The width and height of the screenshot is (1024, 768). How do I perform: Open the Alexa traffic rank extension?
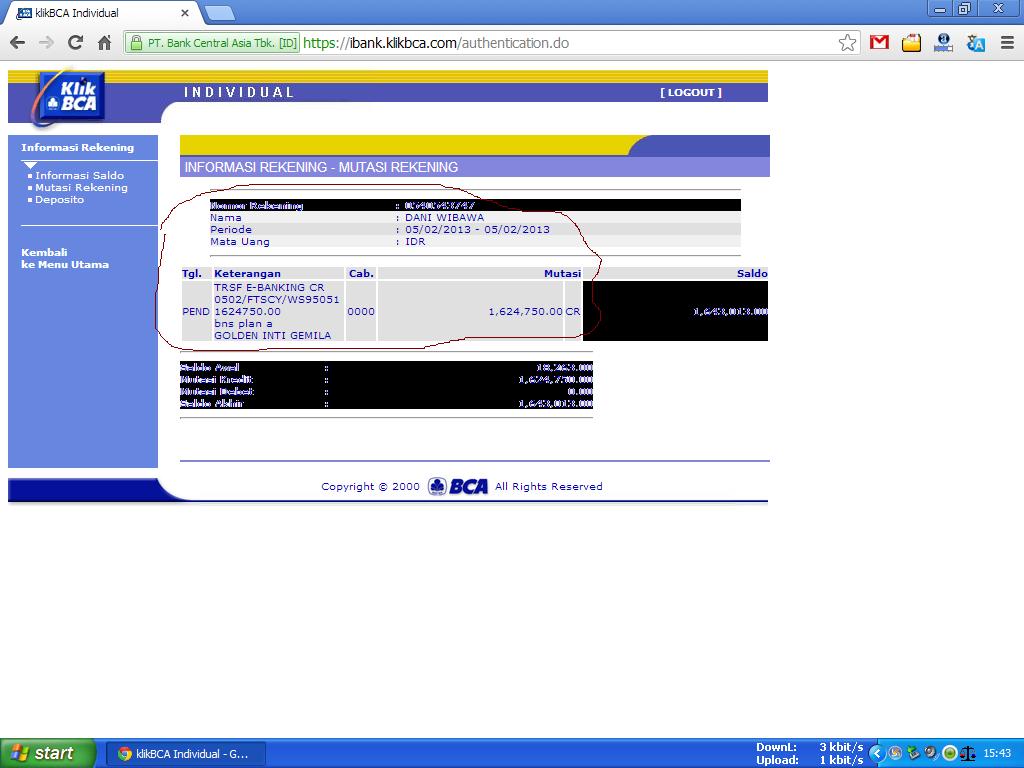943,43
